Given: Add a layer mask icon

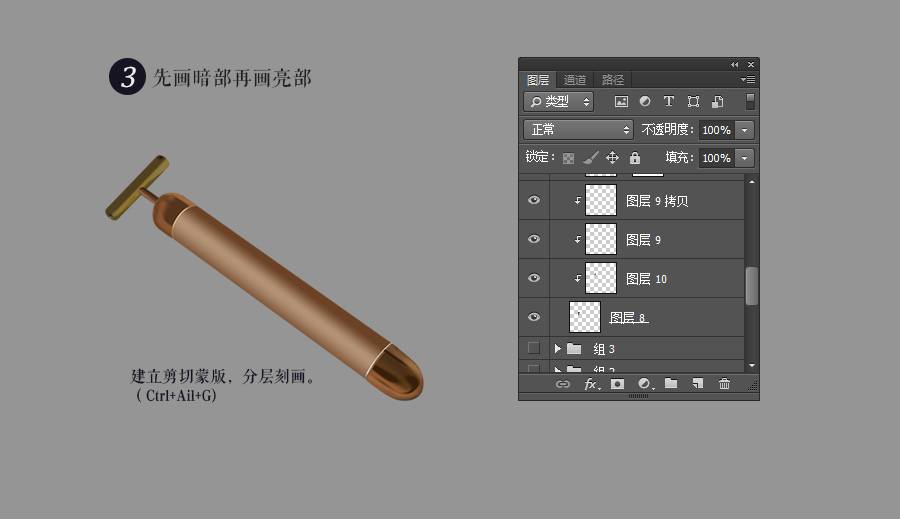Looking at the screenshot, I should click(x=618, y=384).
